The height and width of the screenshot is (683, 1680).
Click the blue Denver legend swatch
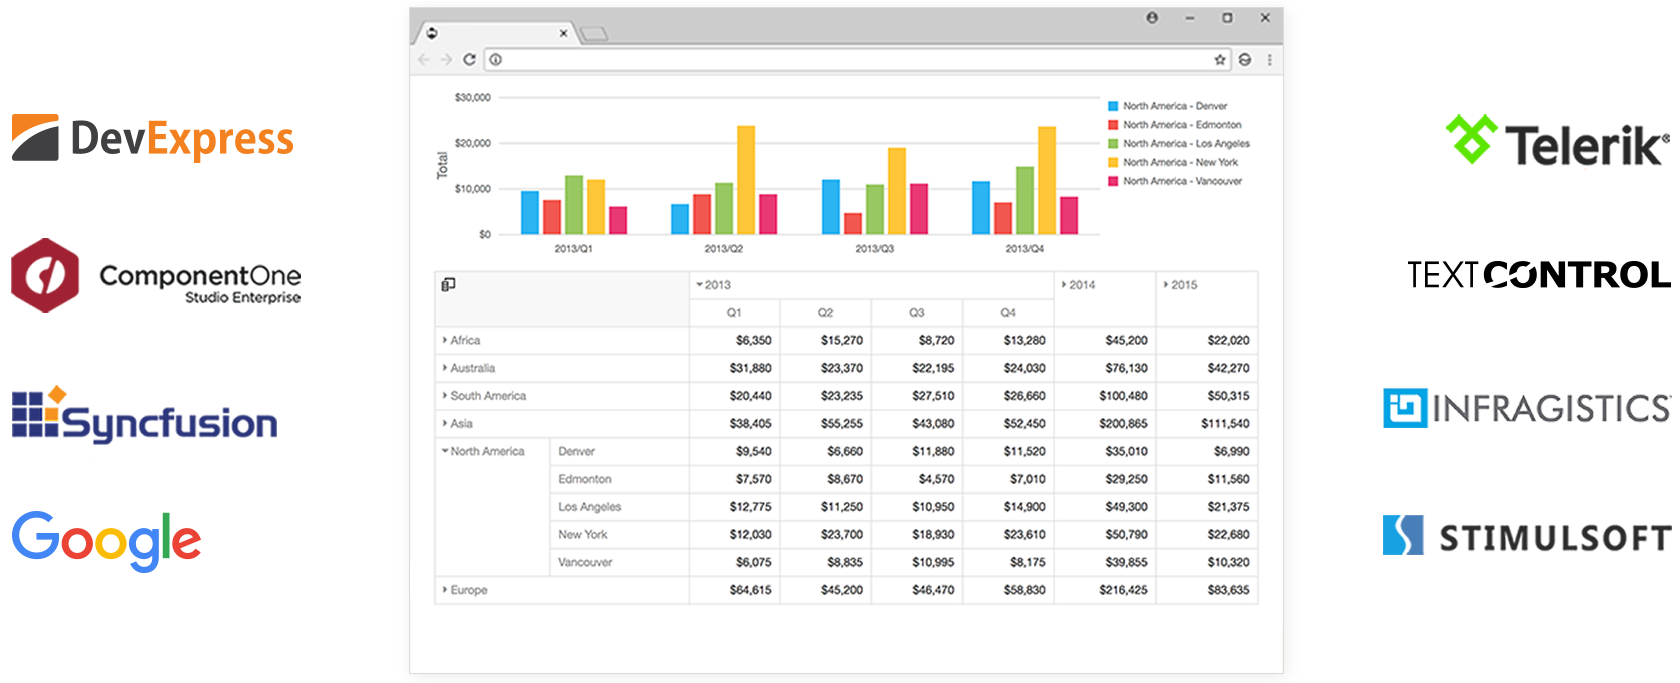point(1113,106)
